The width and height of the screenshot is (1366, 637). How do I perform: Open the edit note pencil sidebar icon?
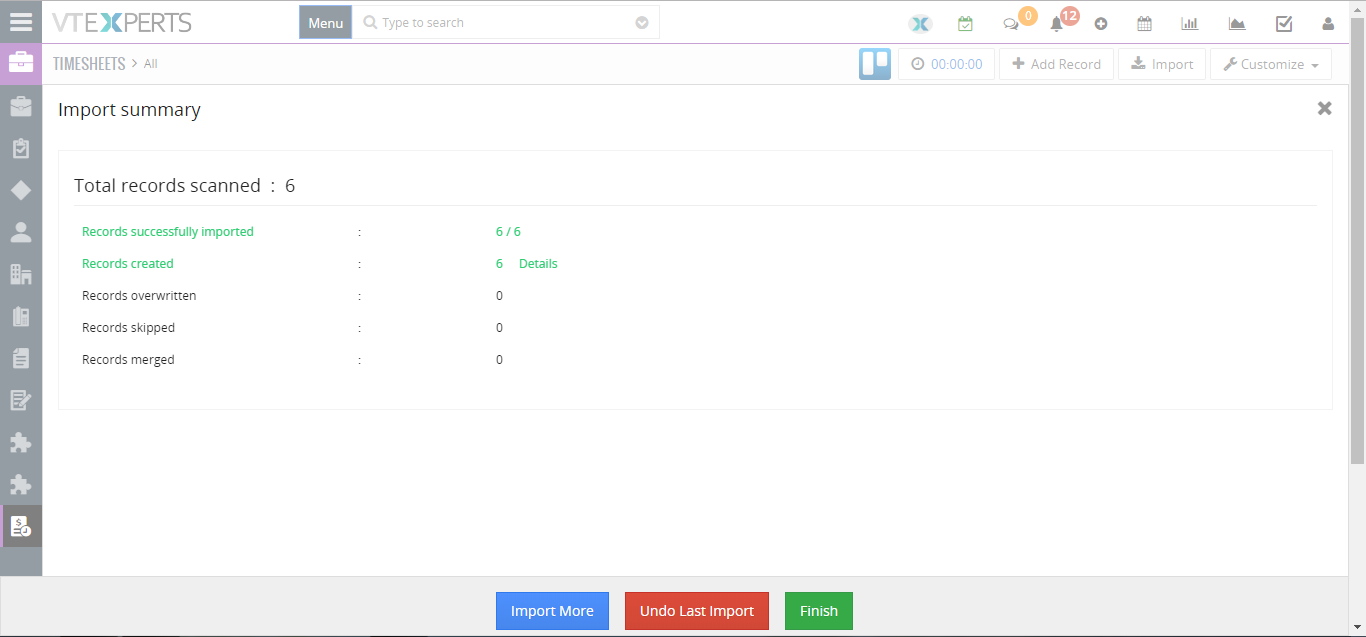point(21,400)
